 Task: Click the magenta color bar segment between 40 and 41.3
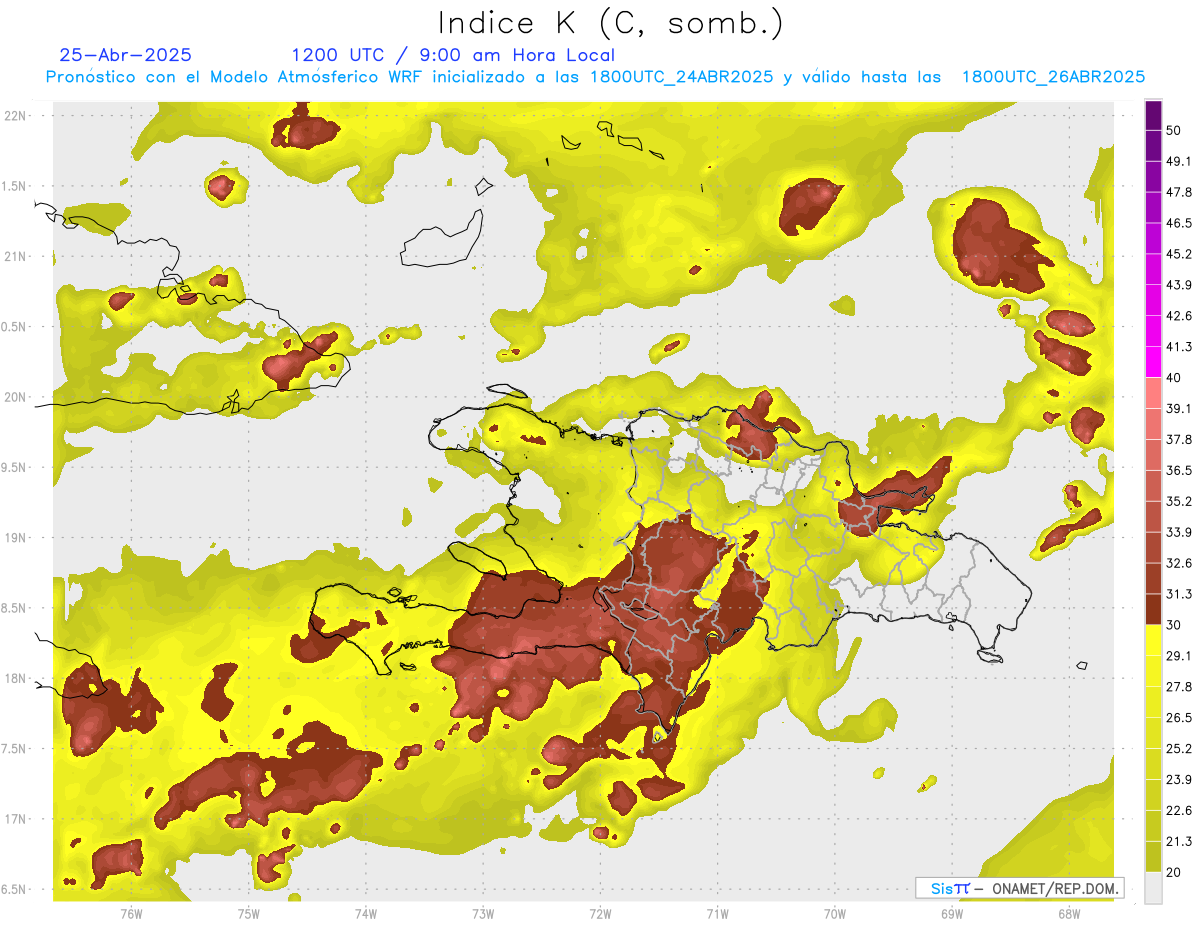pyautogui.click(x=1153, y=362)
